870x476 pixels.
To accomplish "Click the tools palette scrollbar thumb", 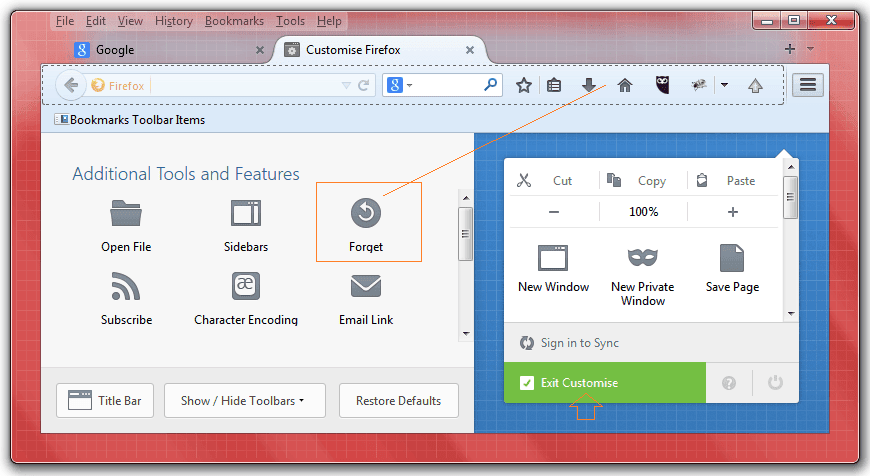I will coord(466,234).
